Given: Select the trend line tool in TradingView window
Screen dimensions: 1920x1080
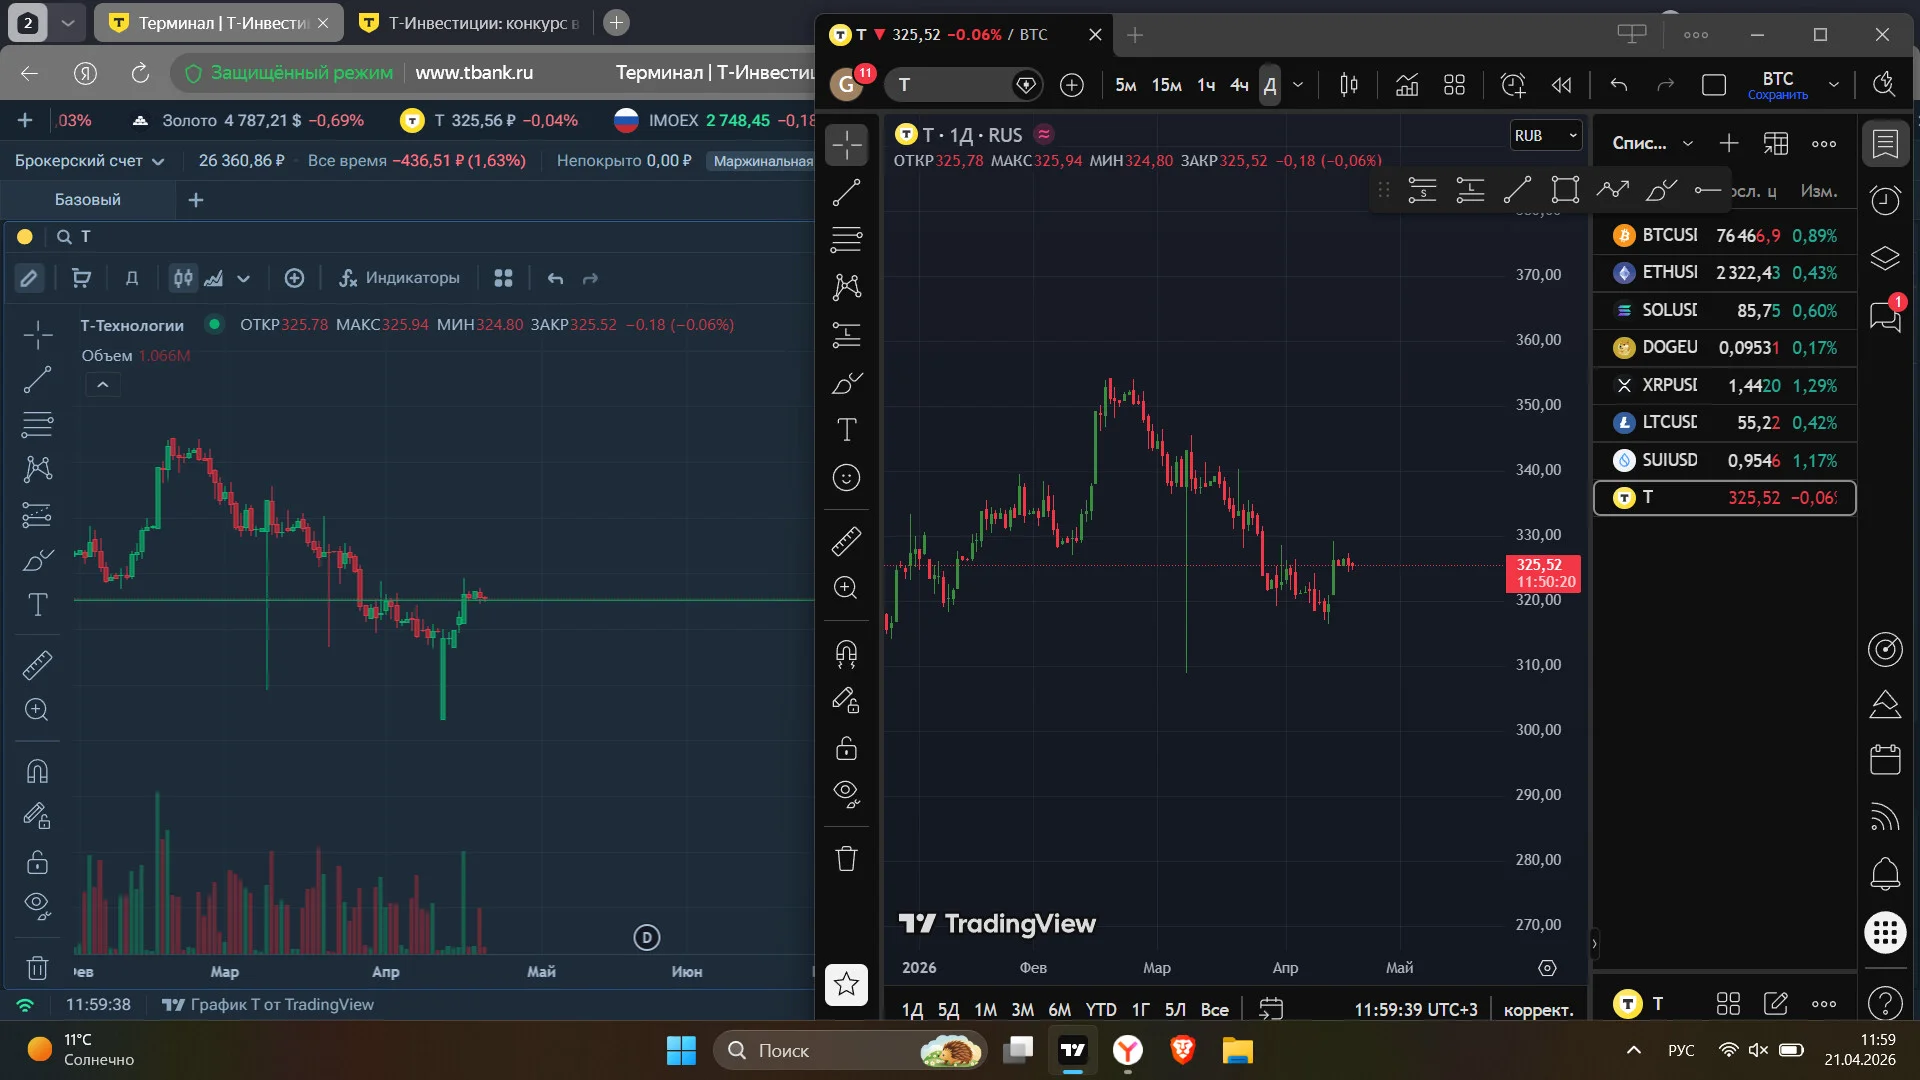Looking at the screenshot, I should 846,192.
